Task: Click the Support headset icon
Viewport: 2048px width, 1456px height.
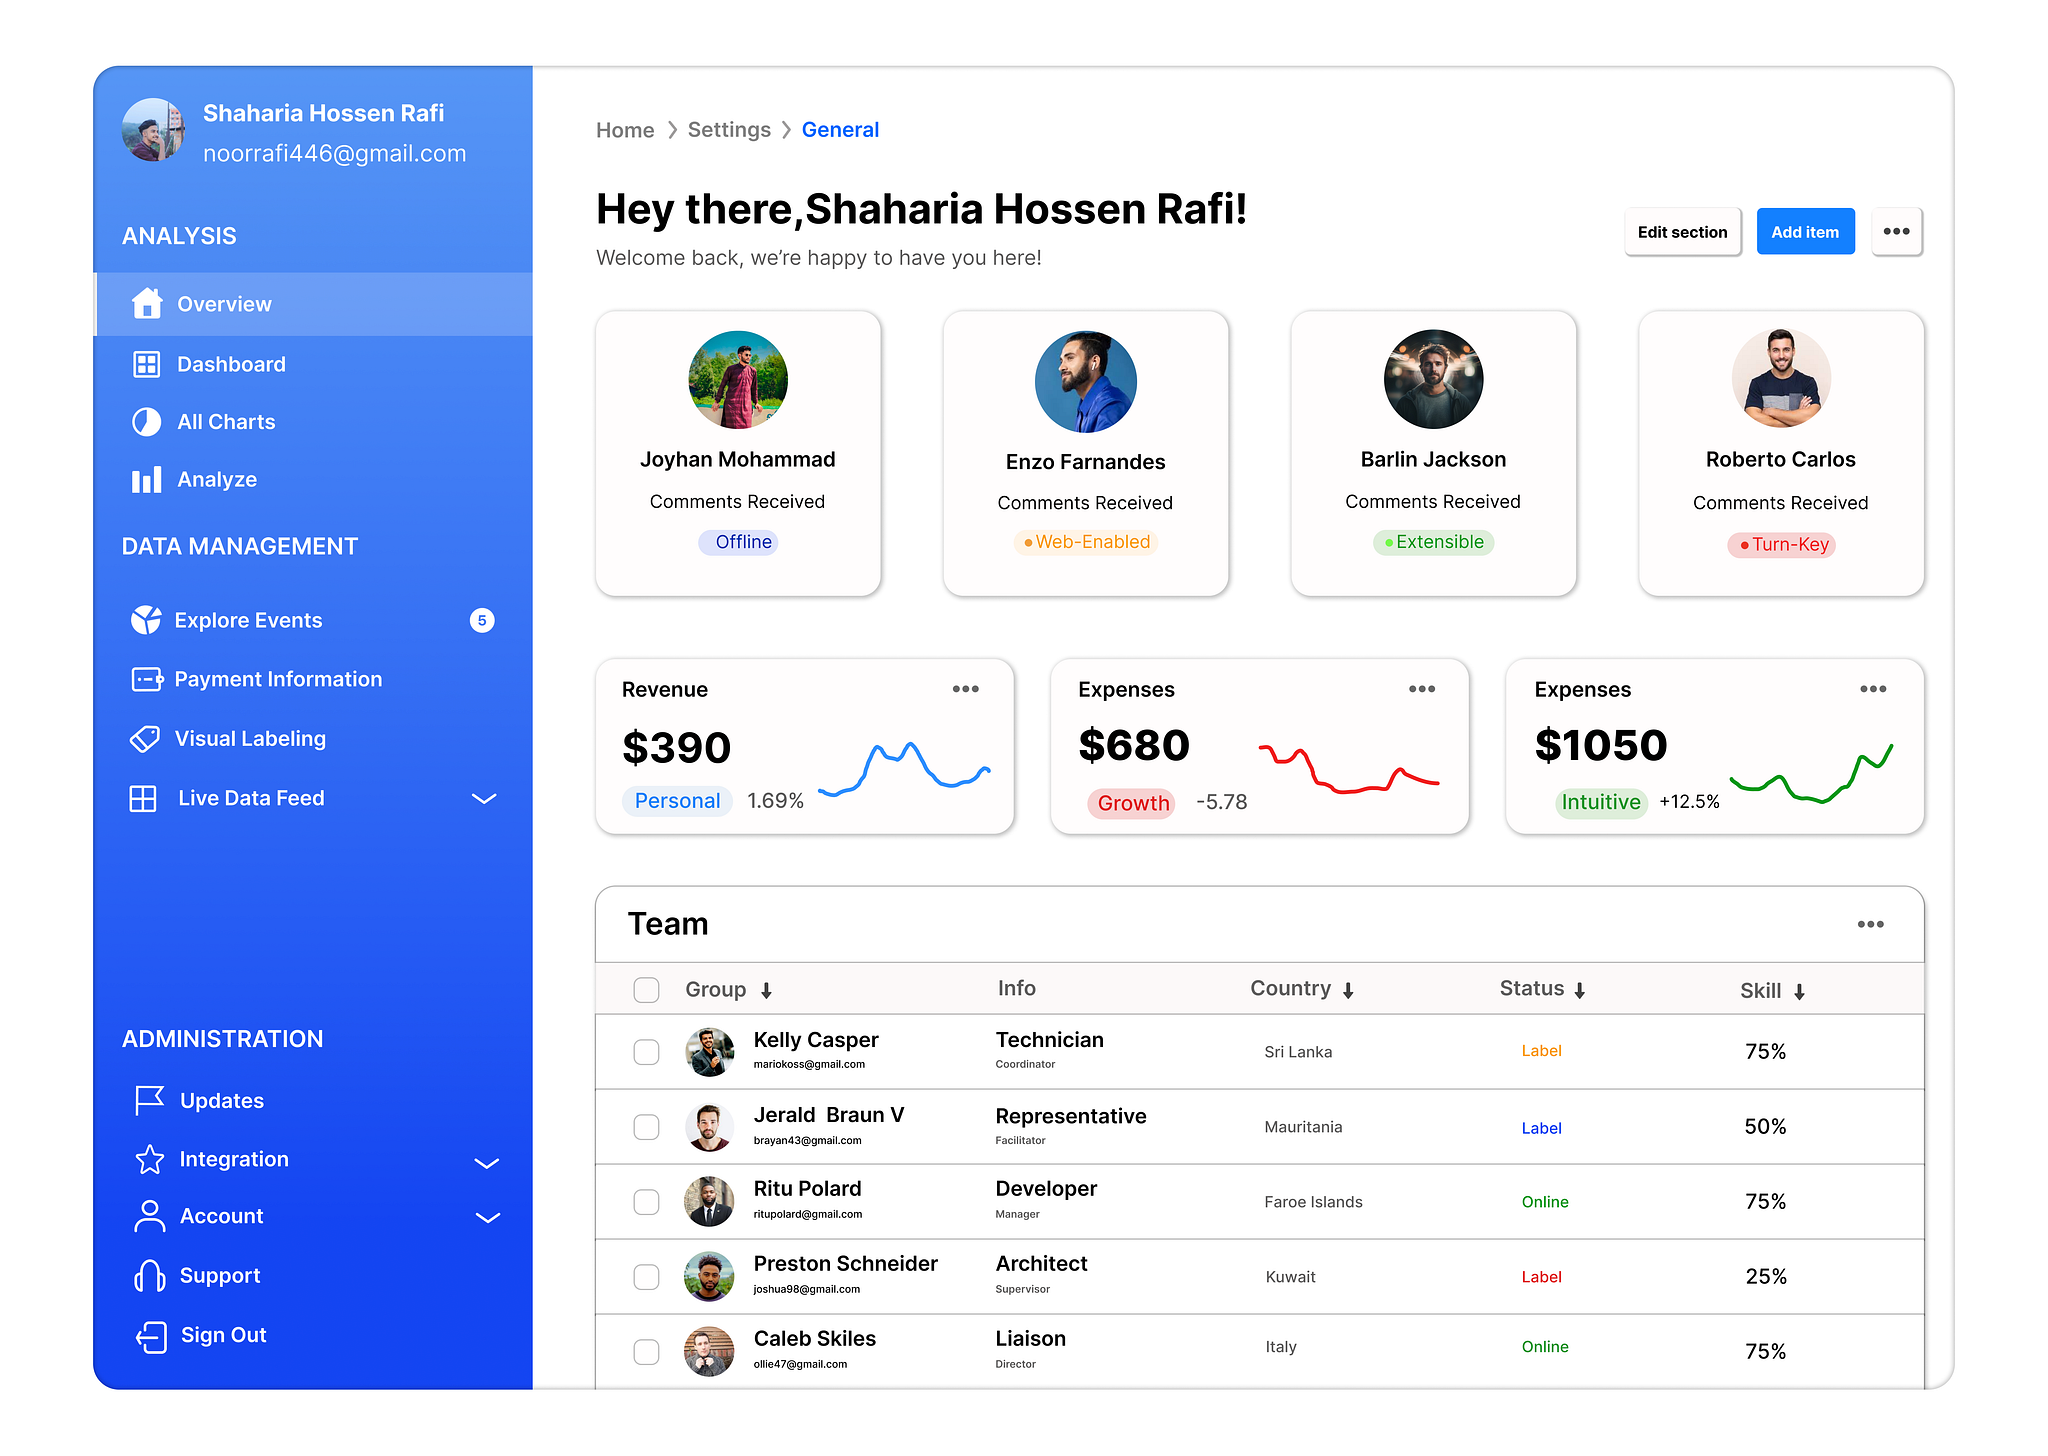Action: [150, 1276]
